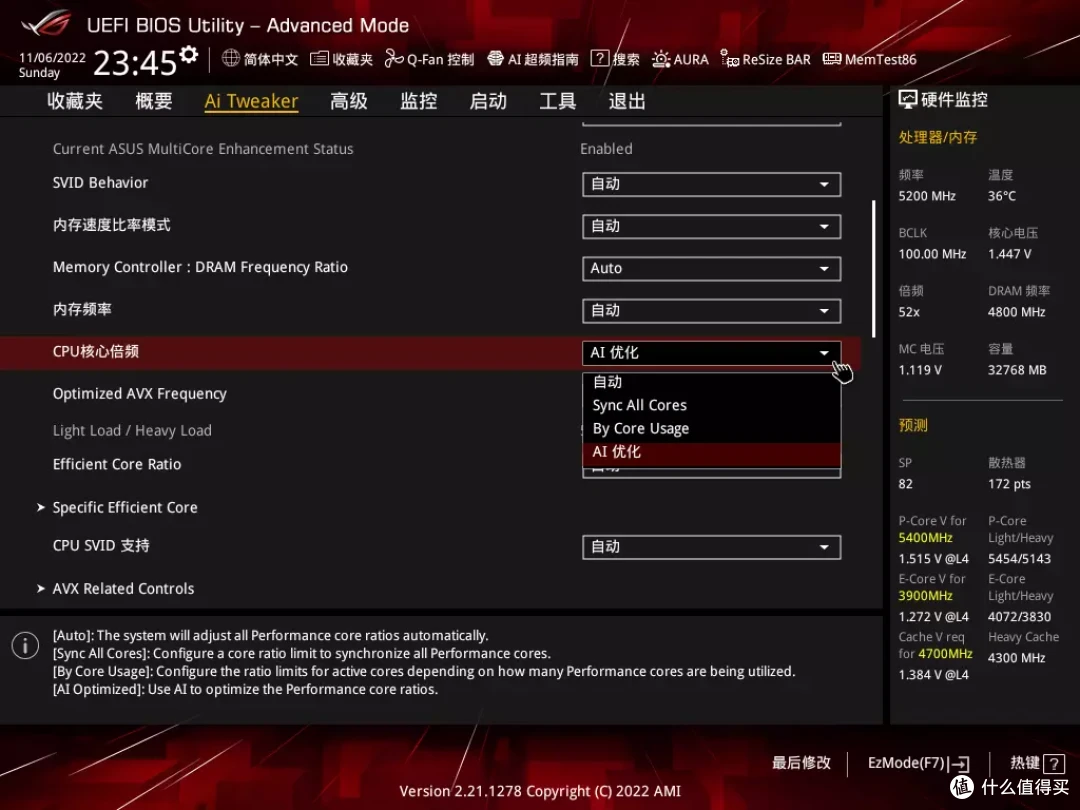
Task: Click 热键 hotkeys button
Action: 1024,762
